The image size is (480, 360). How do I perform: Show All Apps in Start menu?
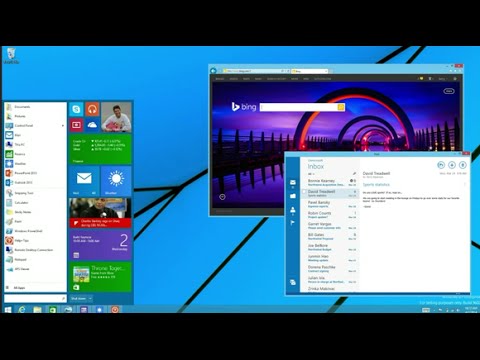35,288
